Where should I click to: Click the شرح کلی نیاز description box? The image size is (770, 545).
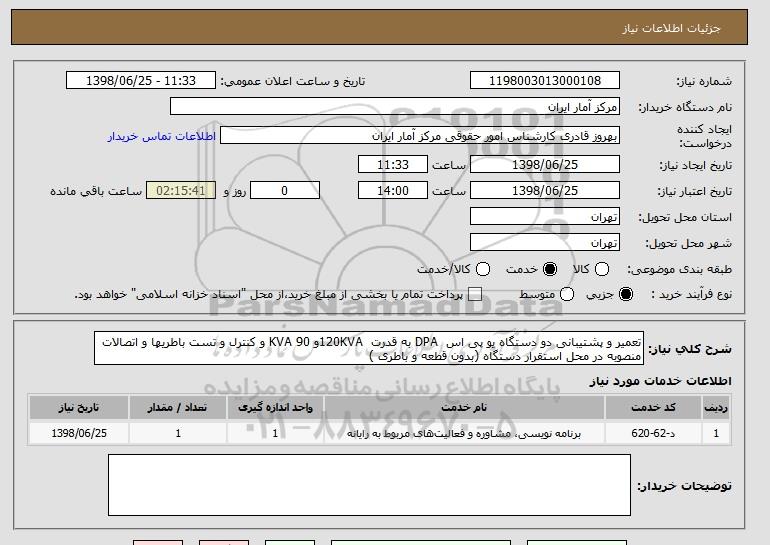[x=369, y=349]
